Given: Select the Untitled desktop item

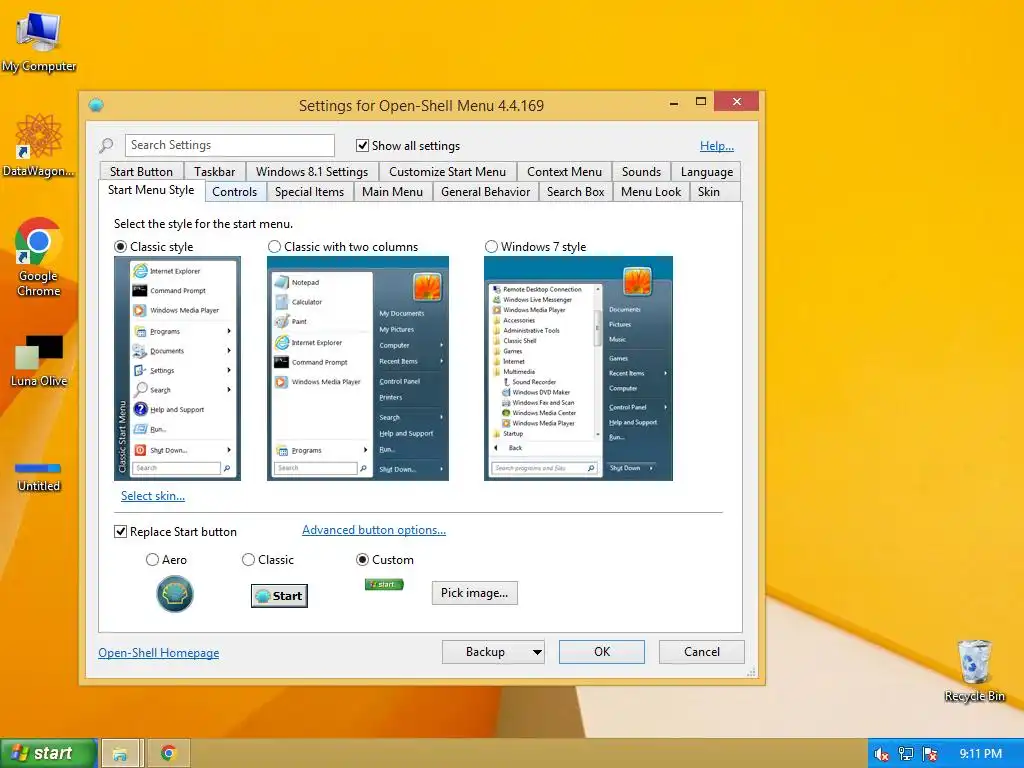Looking at the screenshot, I should coord(39,477).
